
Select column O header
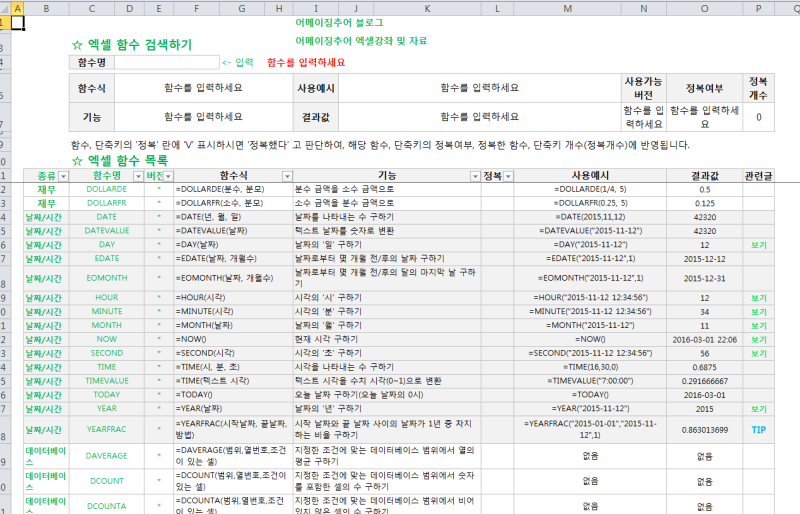[704, 8]
